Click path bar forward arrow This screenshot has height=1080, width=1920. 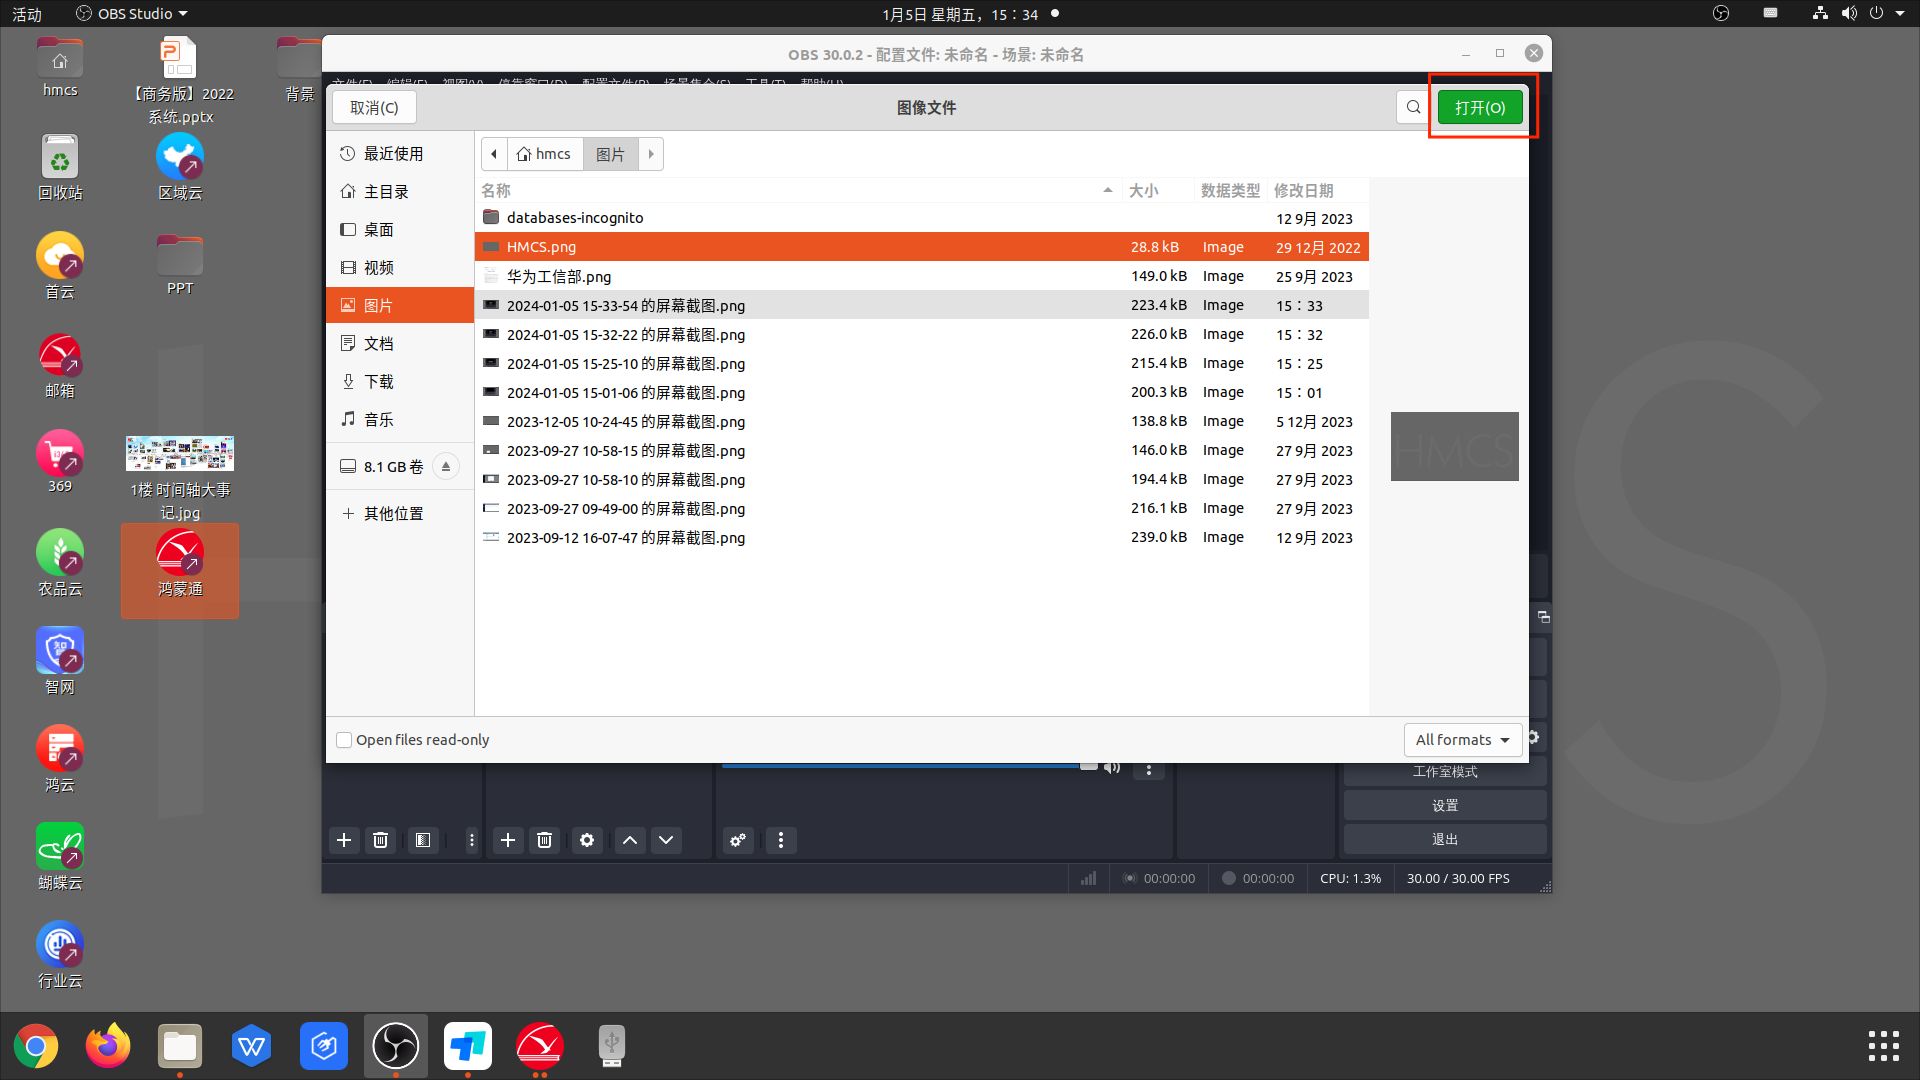651,154
